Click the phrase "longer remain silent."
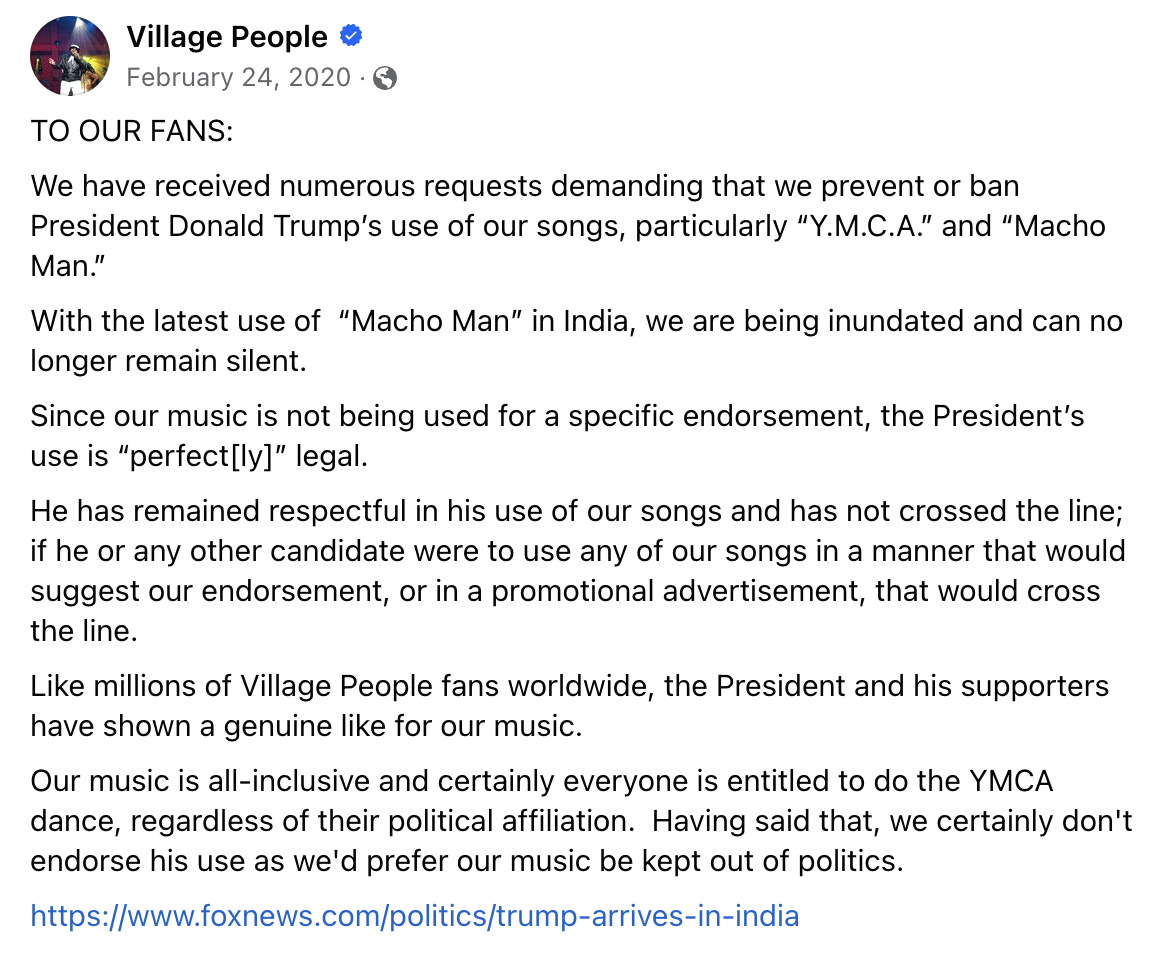 pyautogui.click(x=168, y=362)
